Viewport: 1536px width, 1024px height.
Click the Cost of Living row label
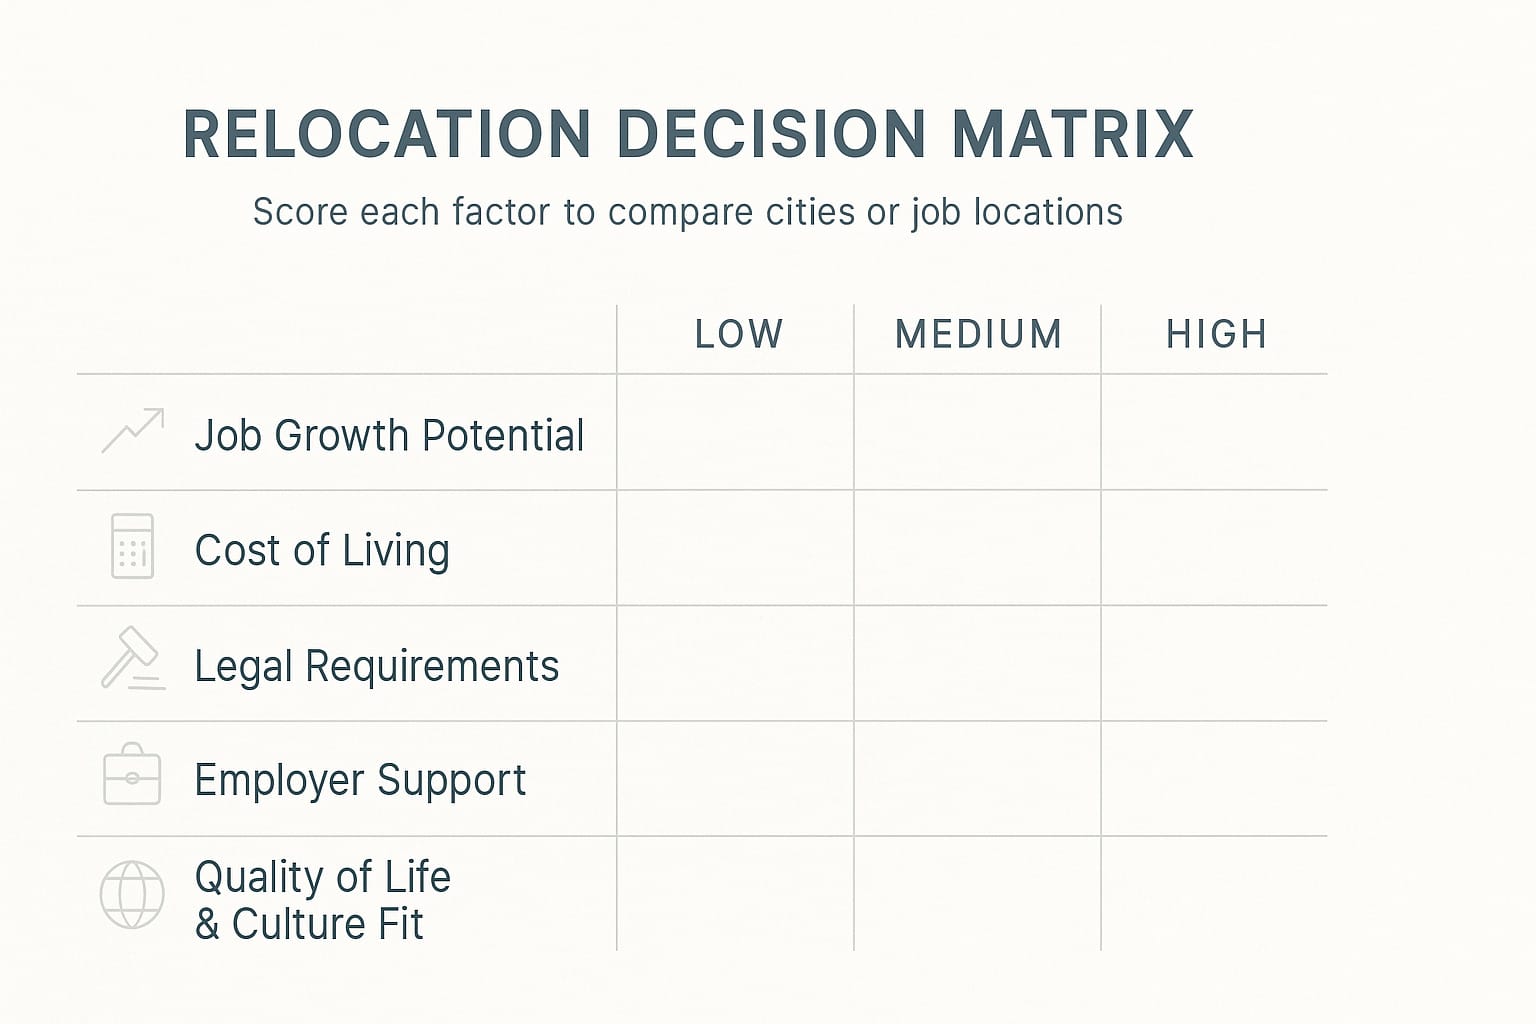[x=322, y=551]
